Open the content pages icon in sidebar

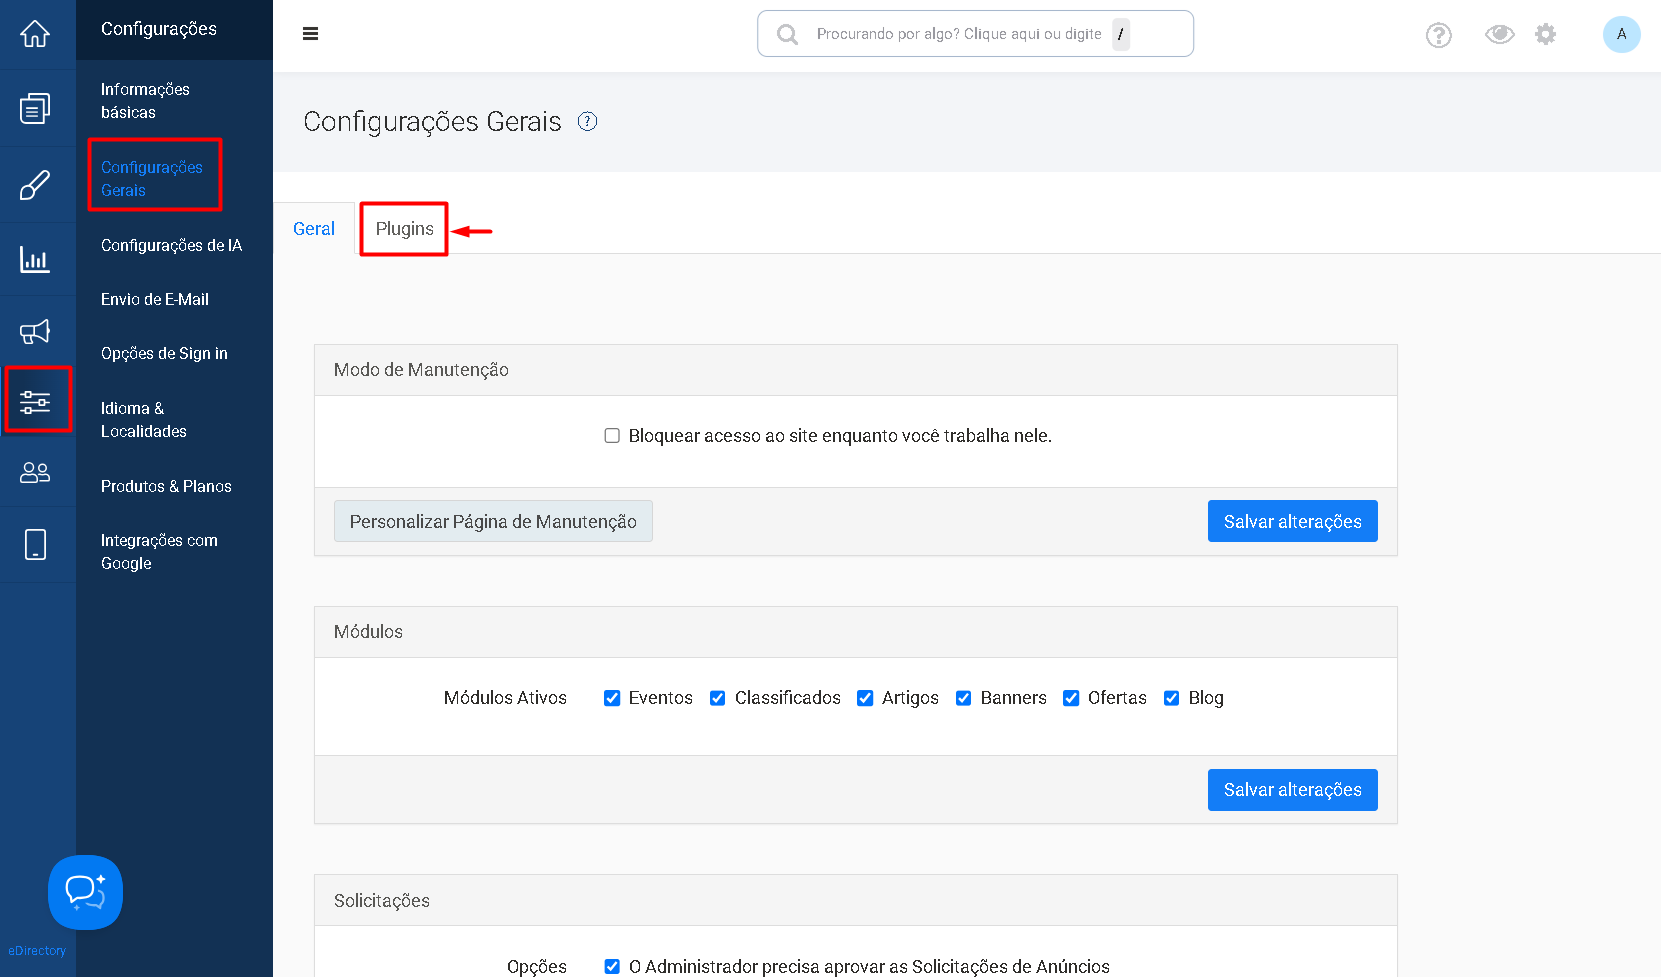[35, 108]
